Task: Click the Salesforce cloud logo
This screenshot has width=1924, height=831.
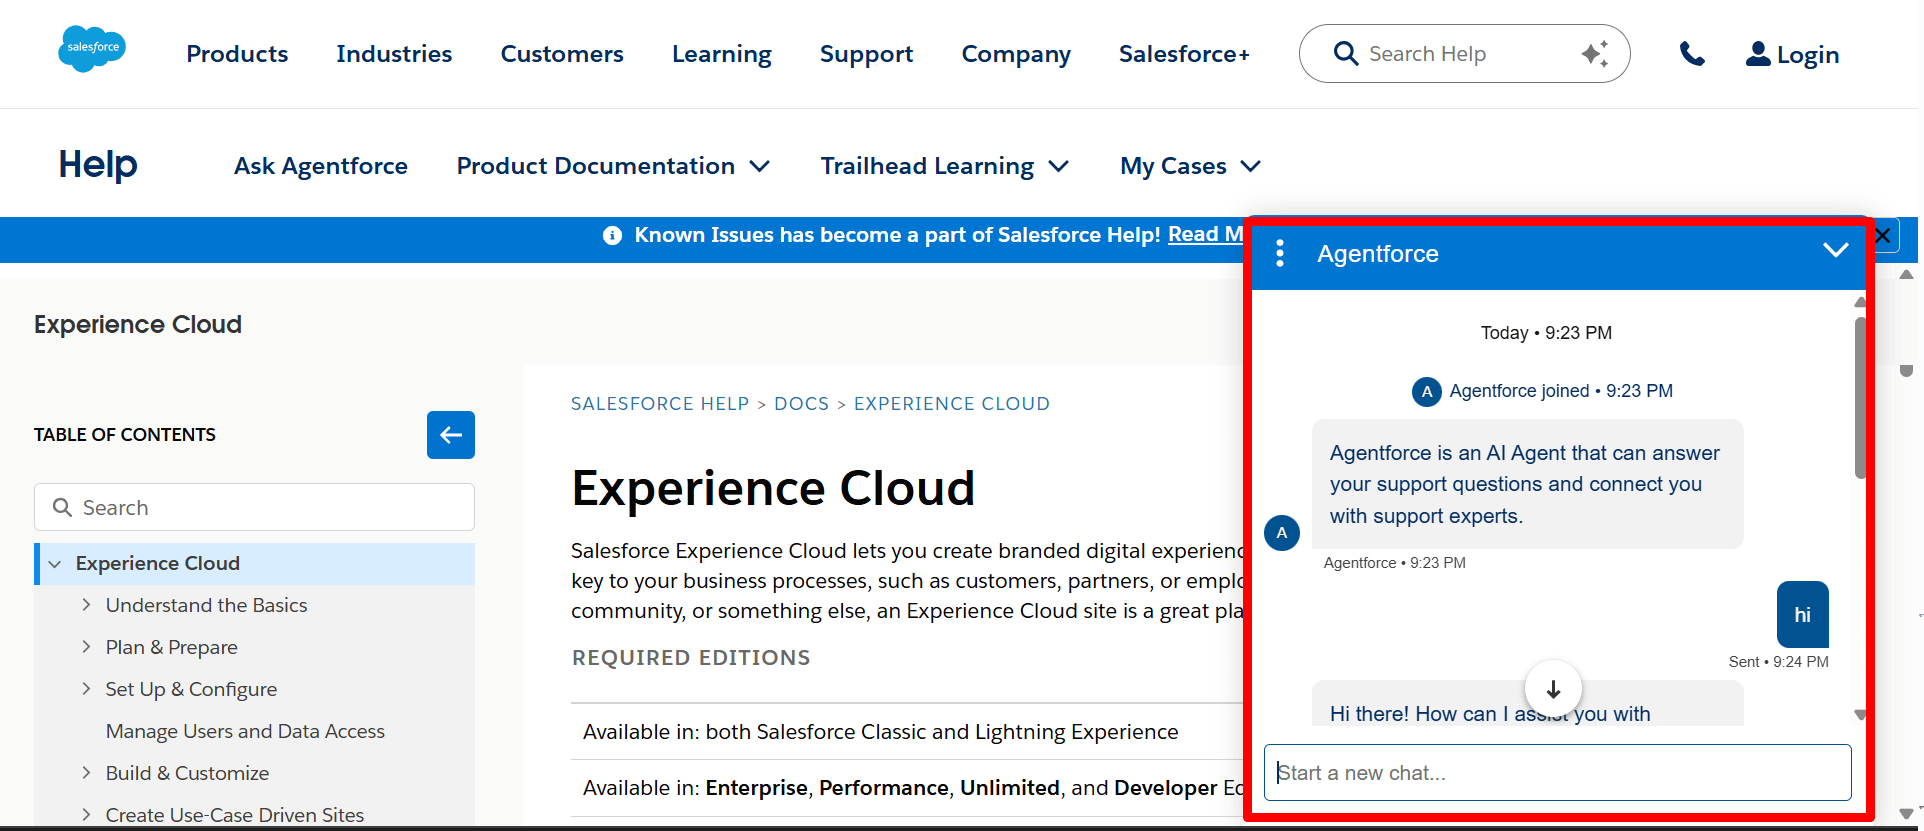Action: tap(92, 49)
